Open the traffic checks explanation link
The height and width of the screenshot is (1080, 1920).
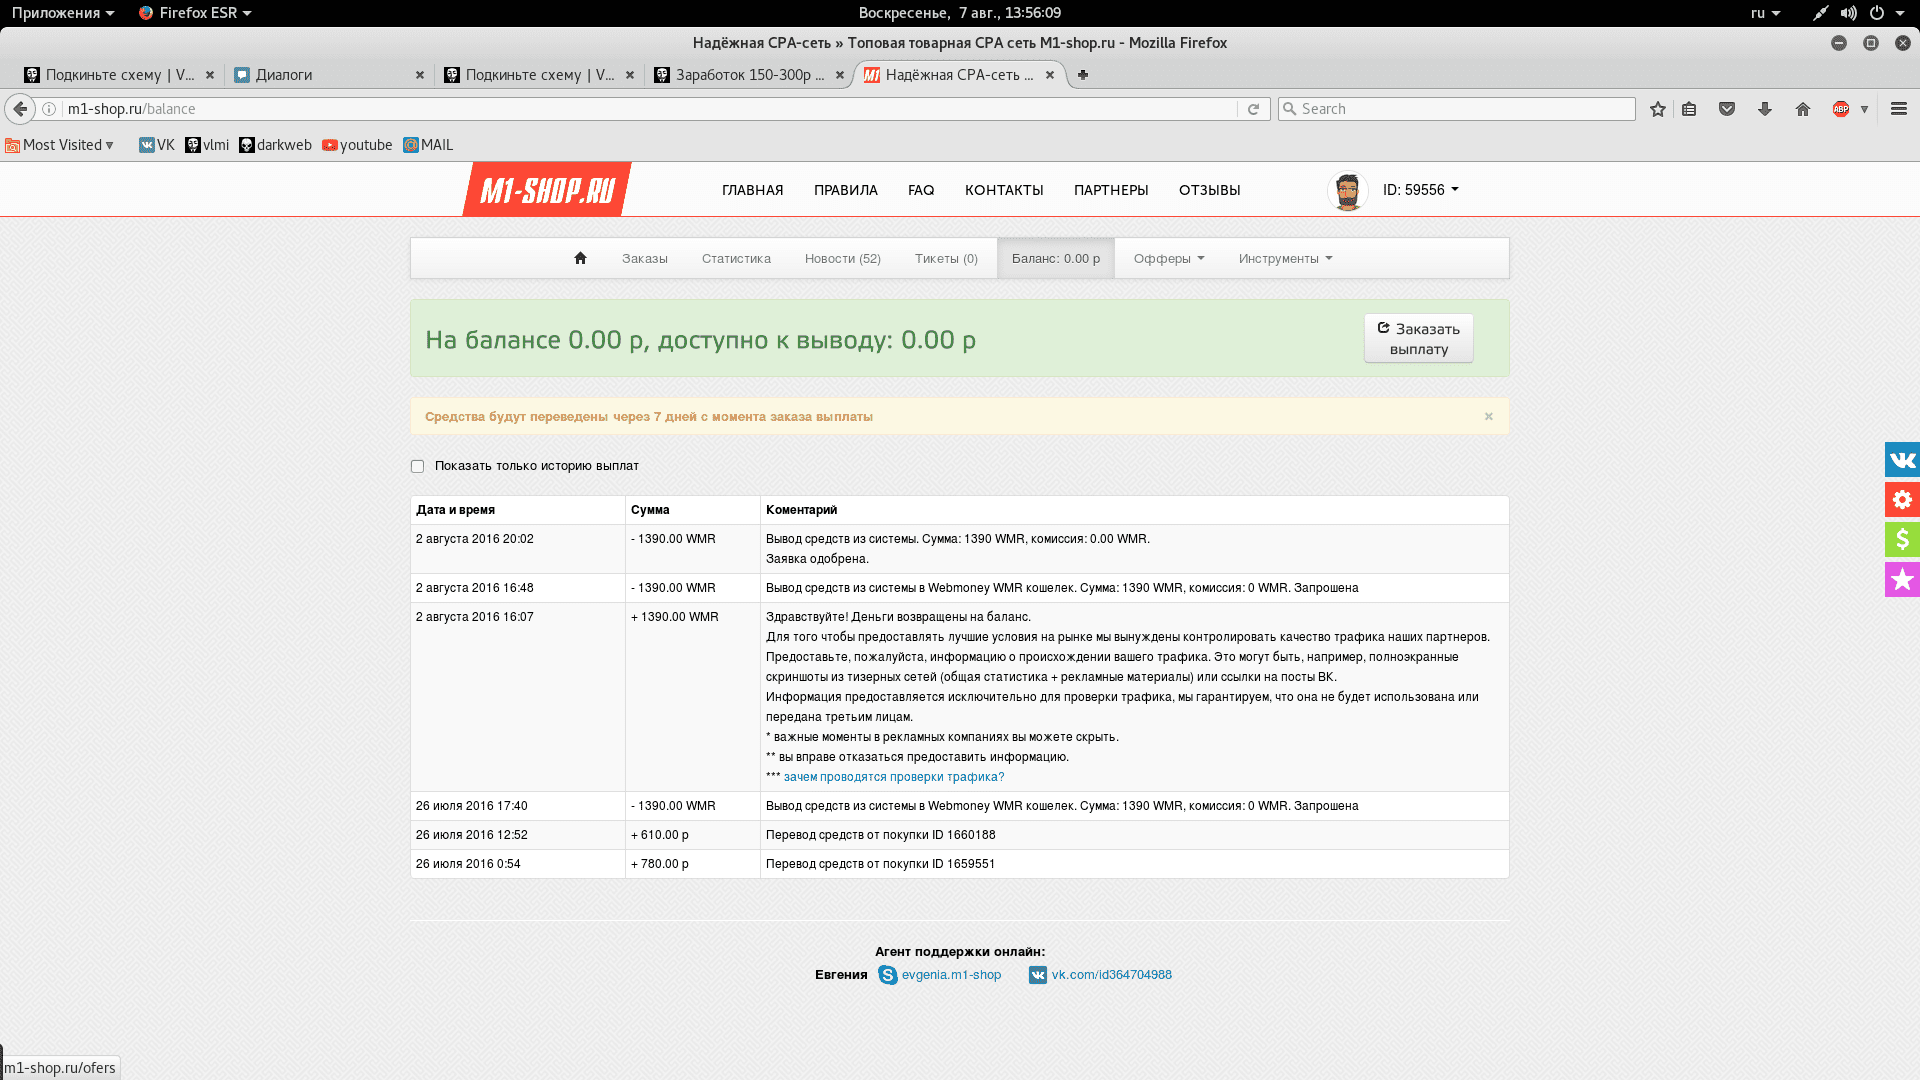pos(893,777)
